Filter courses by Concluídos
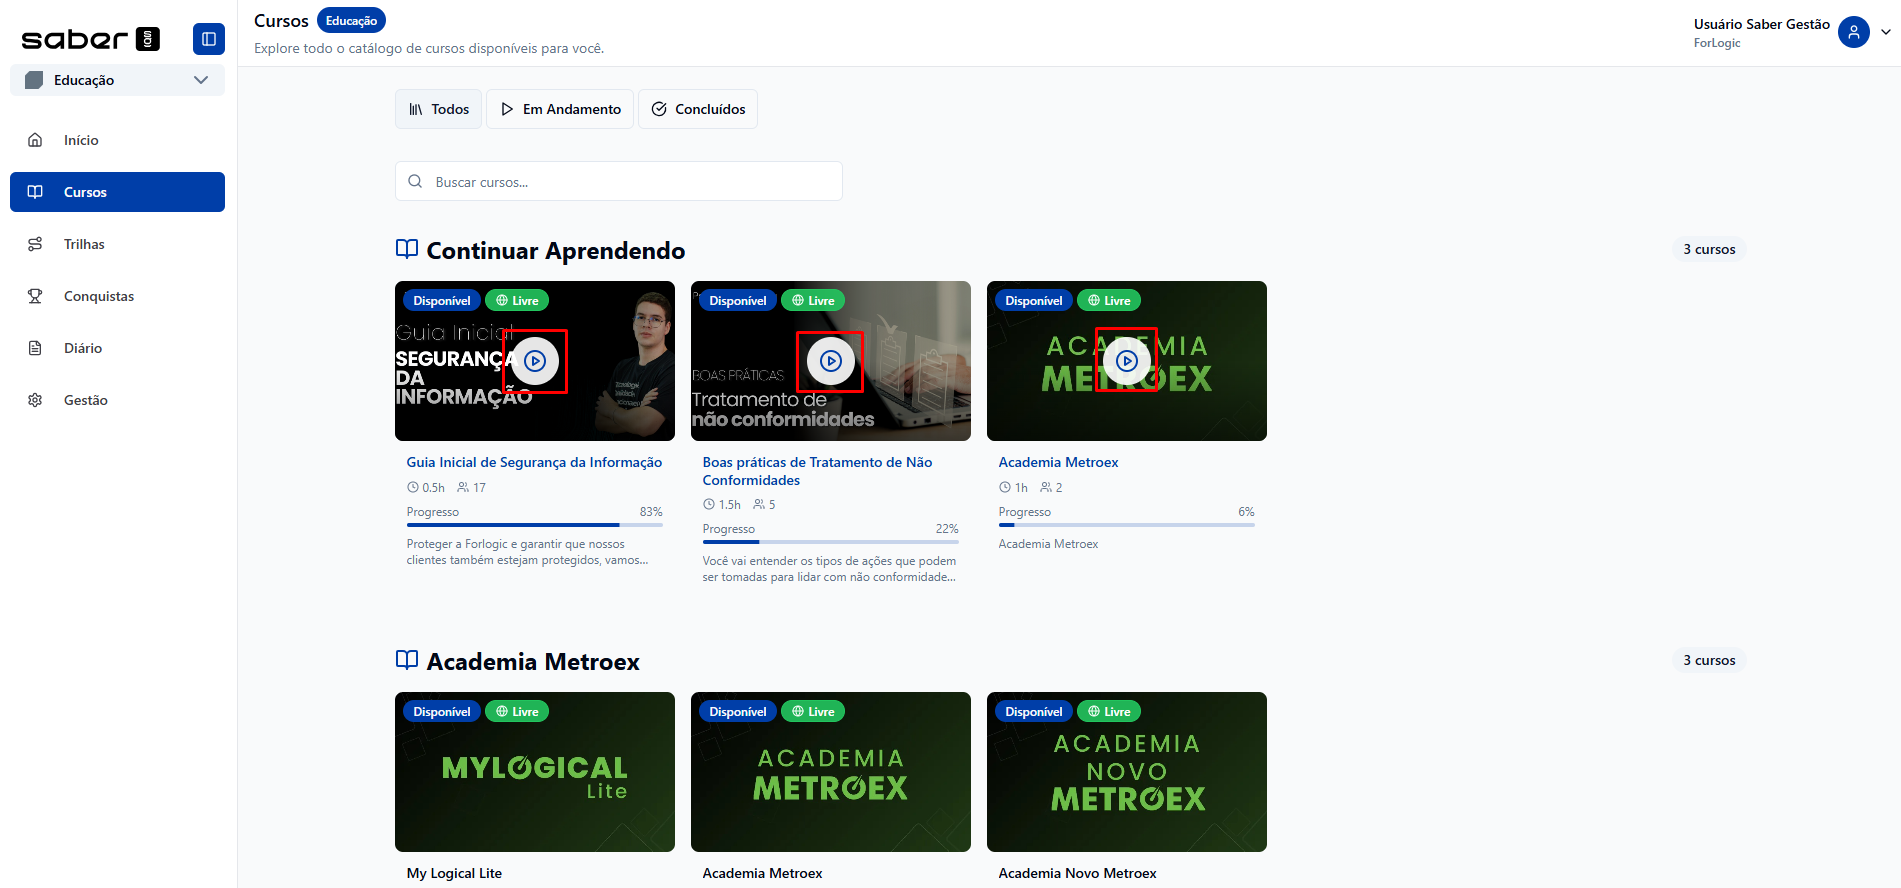1901x888 pixels. pos(698,109)
